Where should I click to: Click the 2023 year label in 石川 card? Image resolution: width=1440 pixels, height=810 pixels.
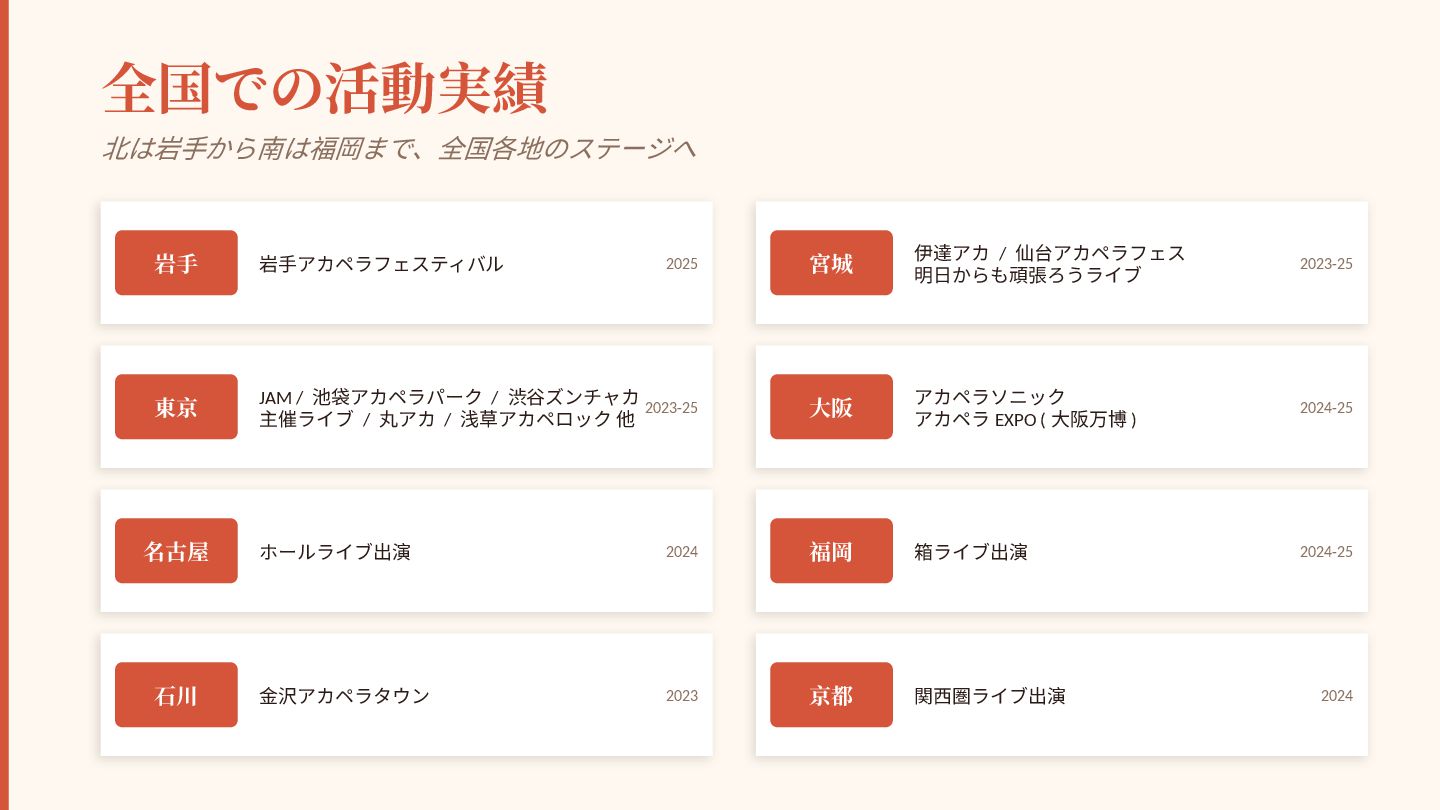(682, 696)
